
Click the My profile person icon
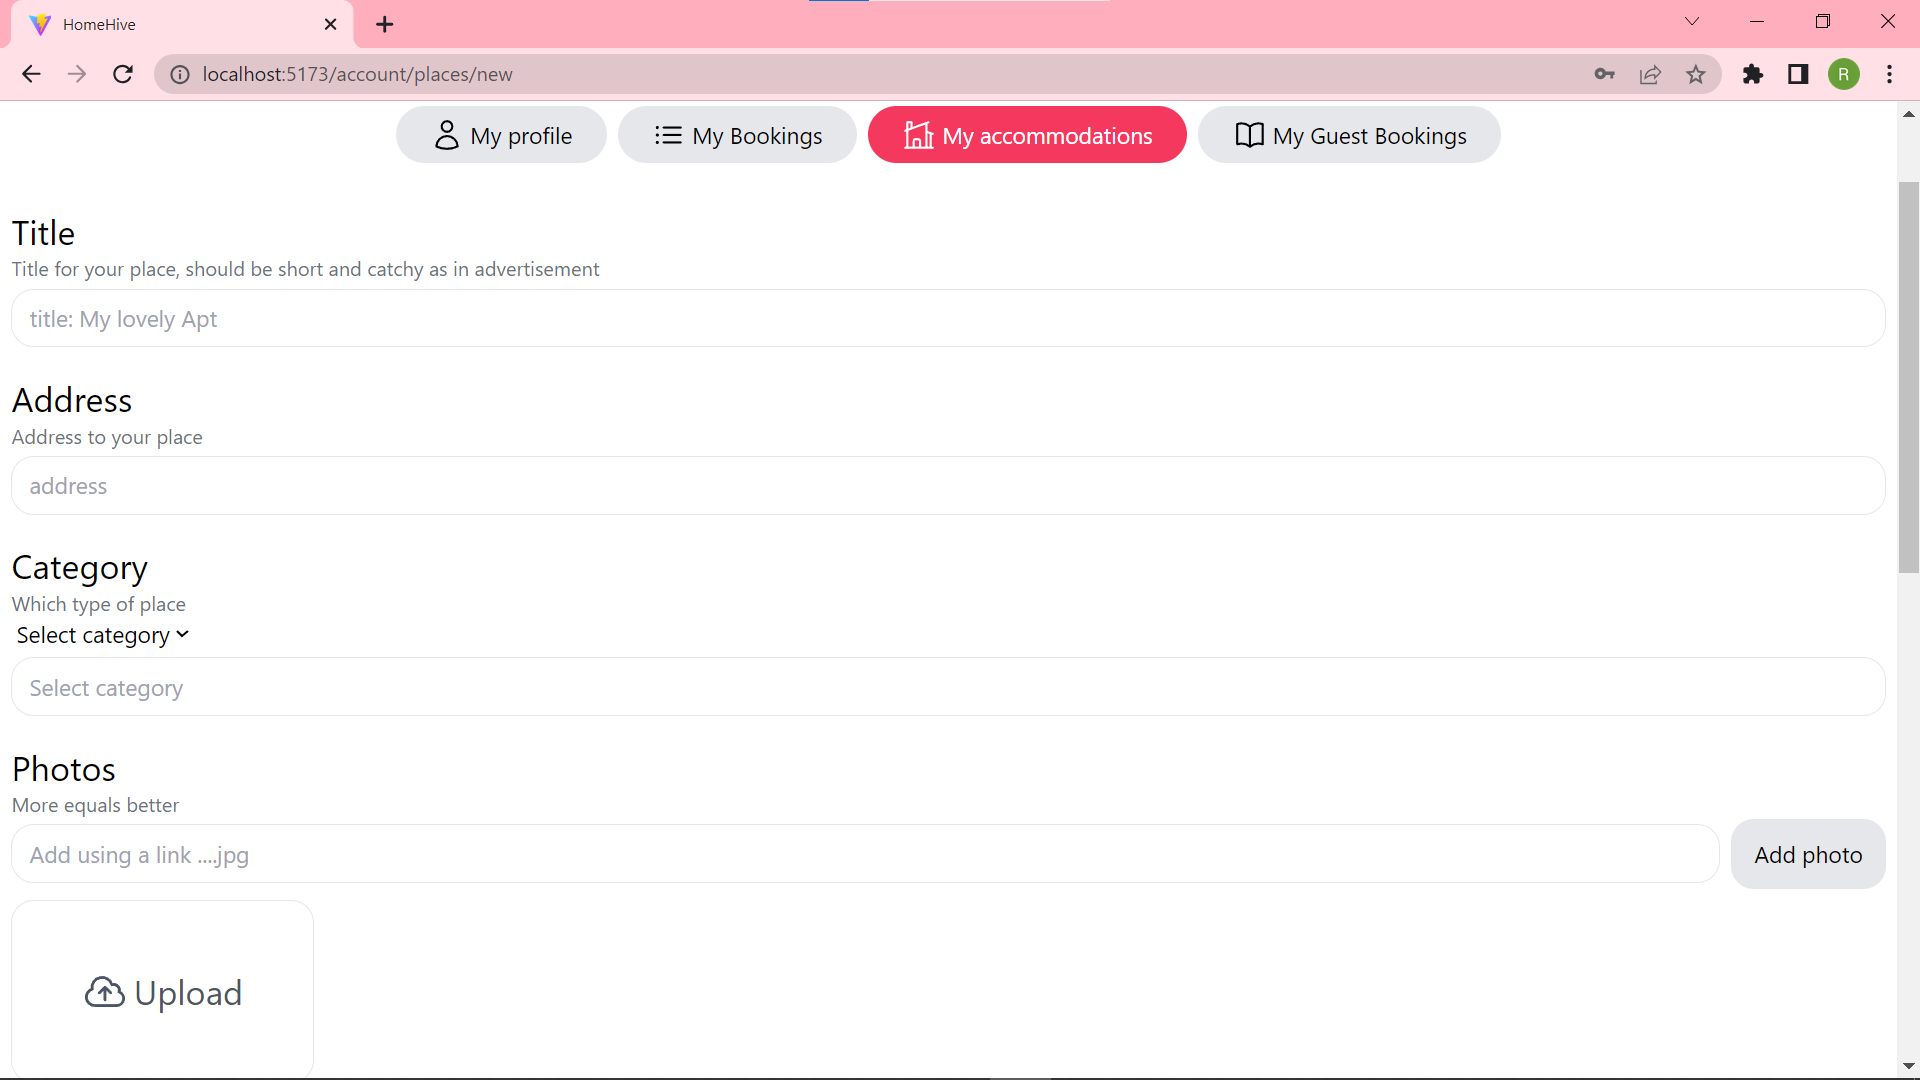(x=447, y=134)
